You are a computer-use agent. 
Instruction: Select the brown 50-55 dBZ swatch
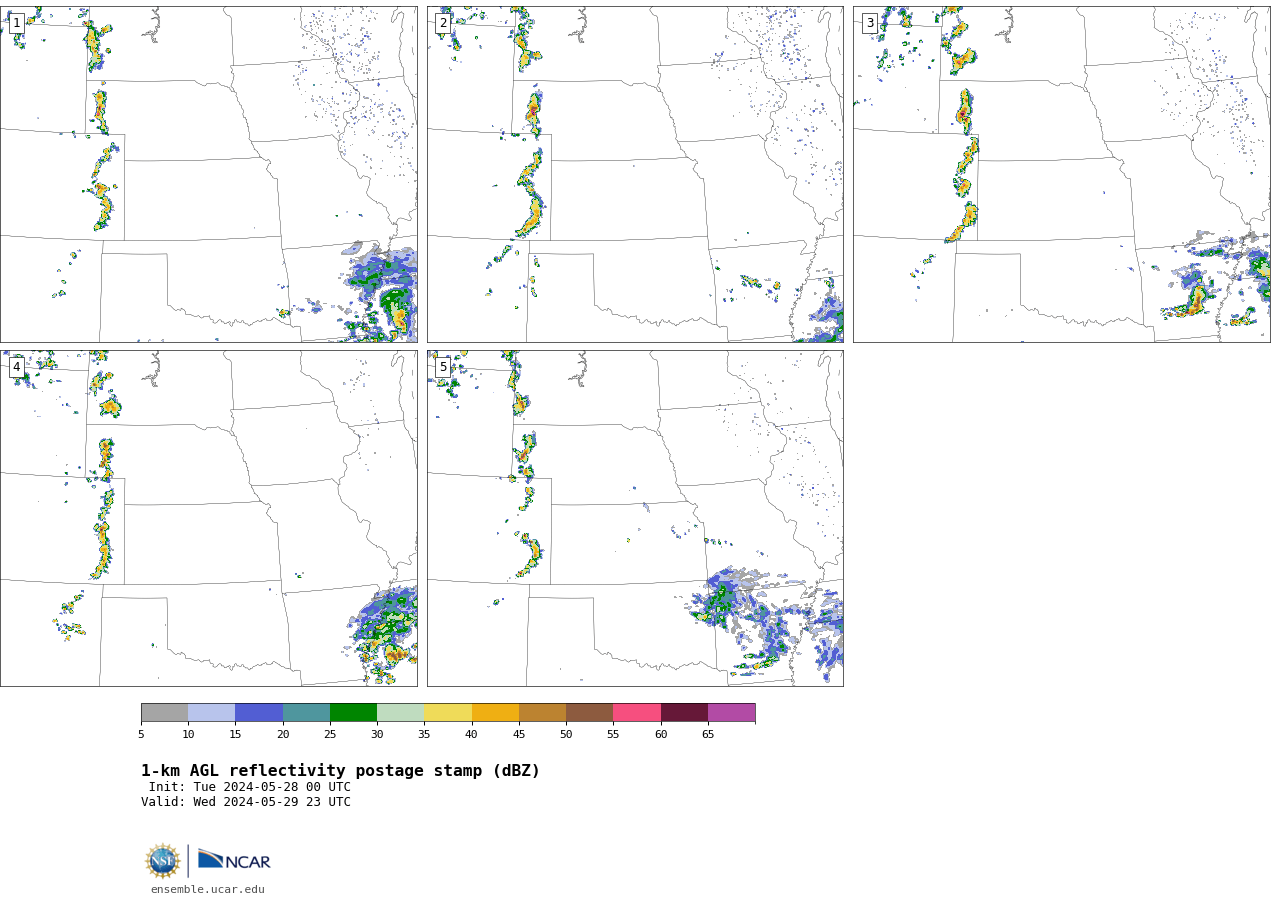[590, 713]
